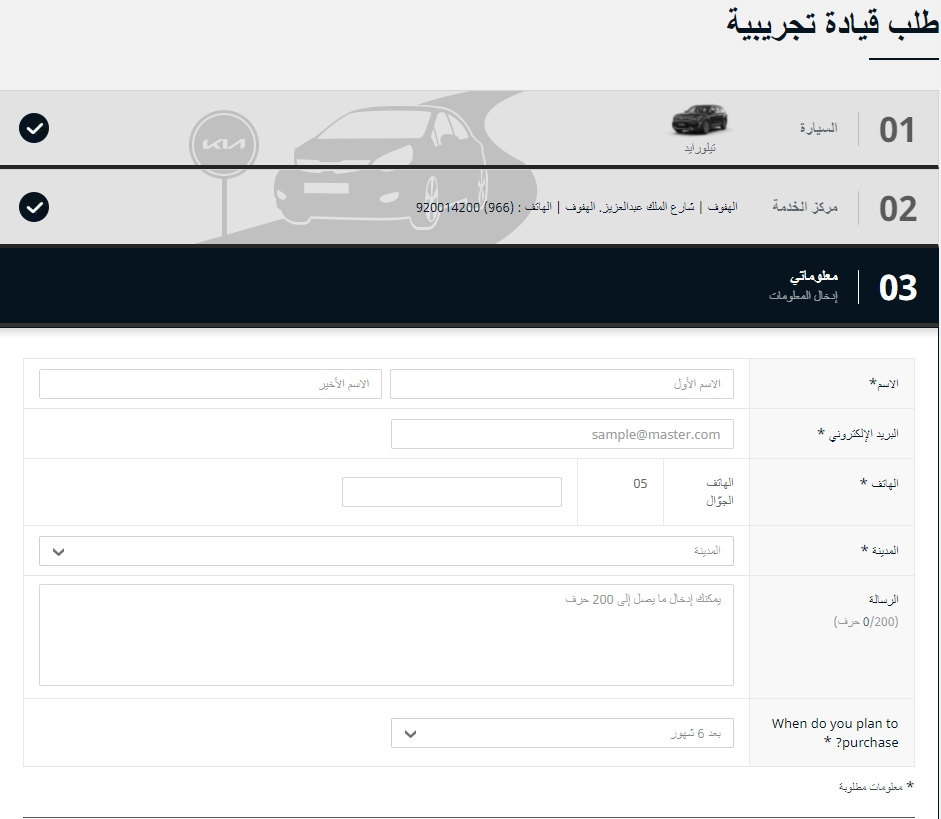Open the city المدينة dropdown
The image size is (941, 819).
point(386,551)
